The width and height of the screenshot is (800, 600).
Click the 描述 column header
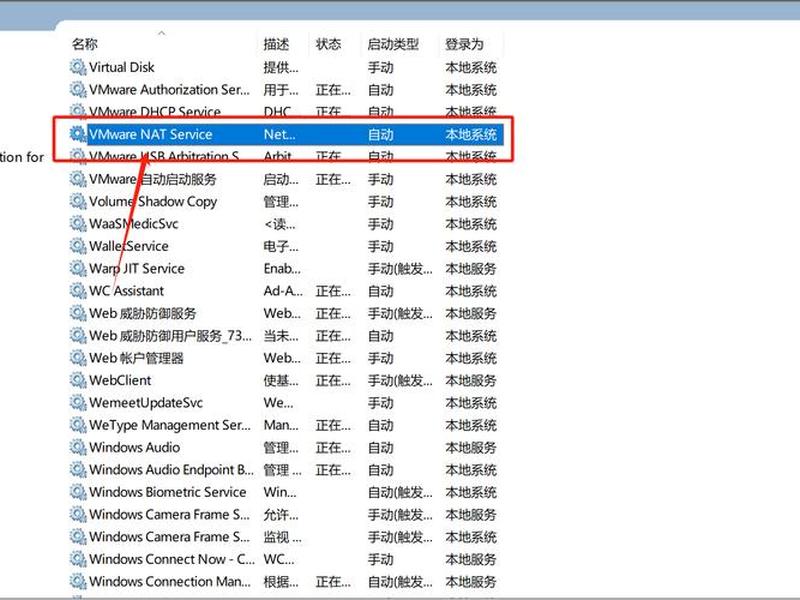pos(276,44)
